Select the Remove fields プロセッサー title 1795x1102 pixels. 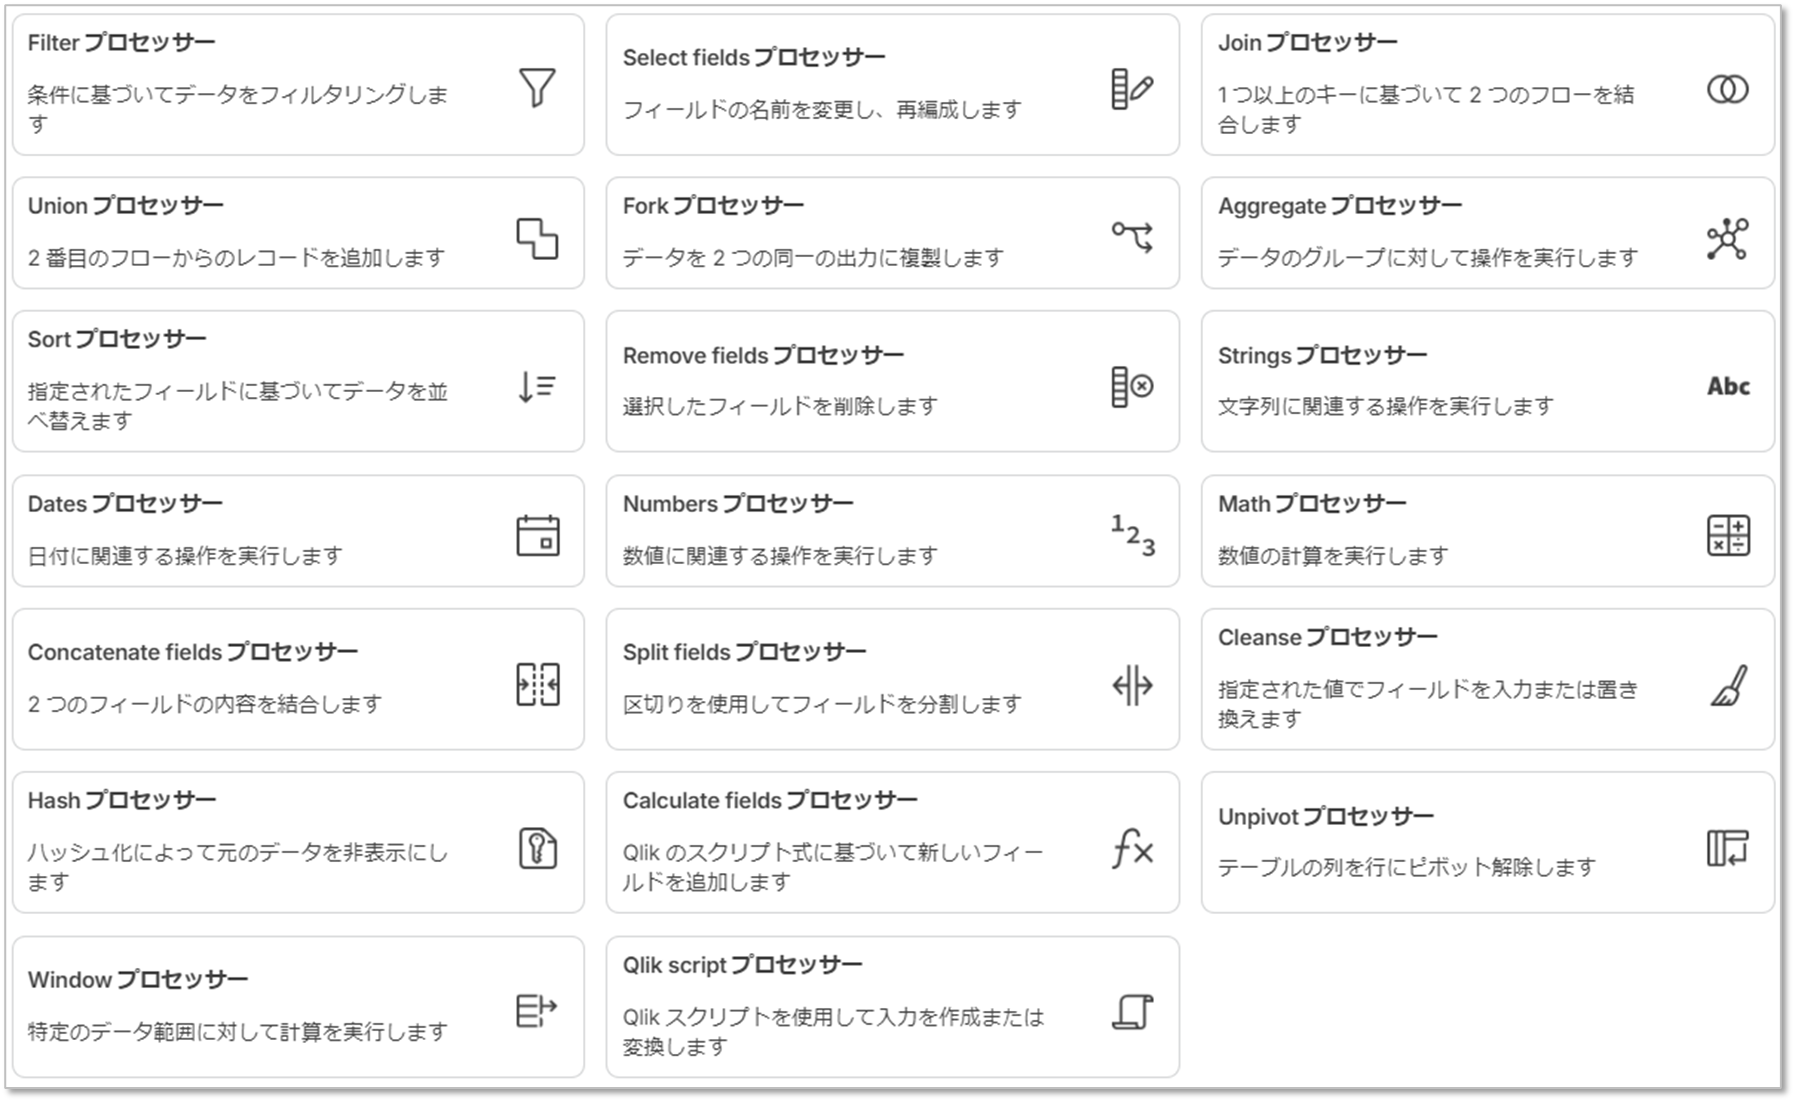click(763, 355)
